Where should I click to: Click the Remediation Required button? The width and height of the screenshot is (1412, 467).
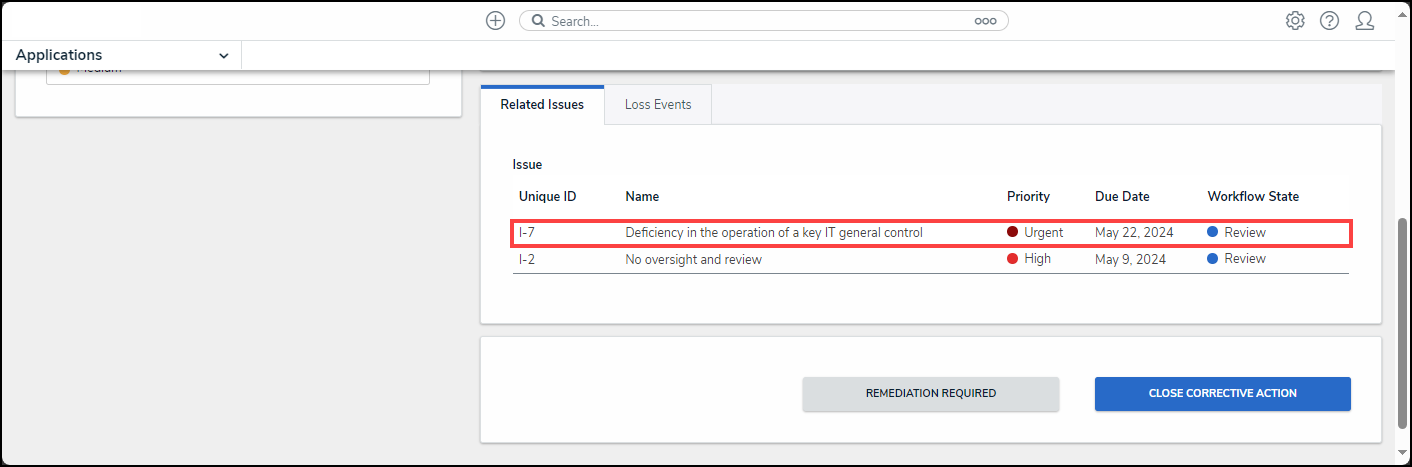tap(930, 394)
